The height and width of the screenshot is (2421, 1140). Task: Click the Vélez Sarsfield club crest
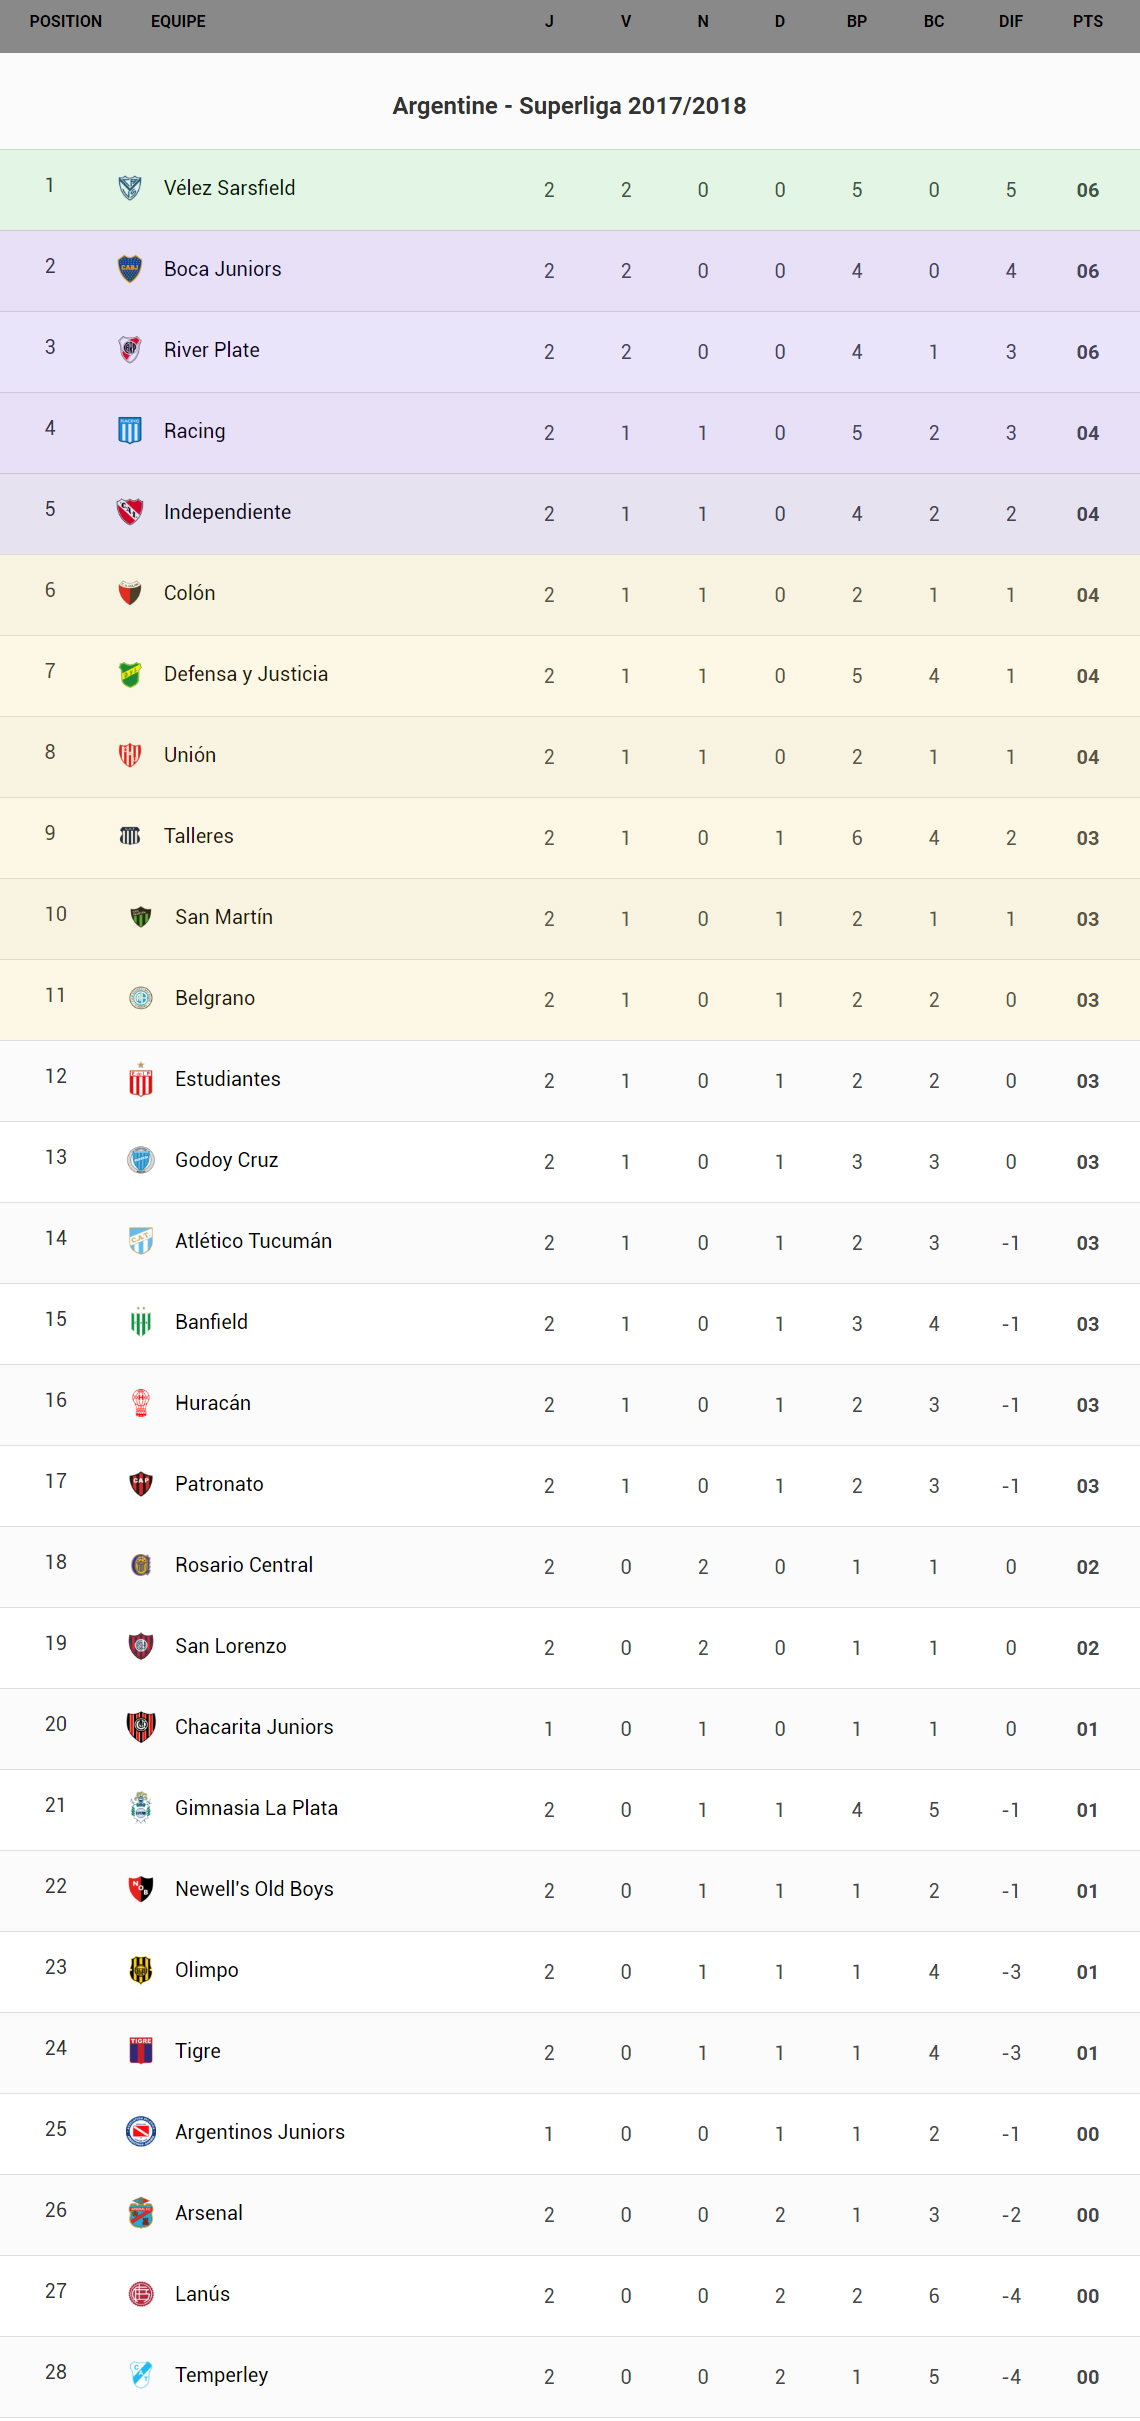click(130, 188)
